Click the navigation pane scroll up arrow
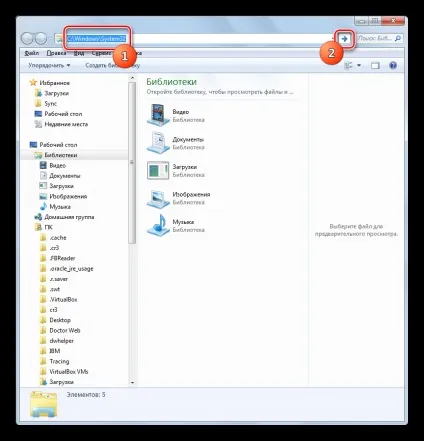424x441 pixels. pos(132,78)
